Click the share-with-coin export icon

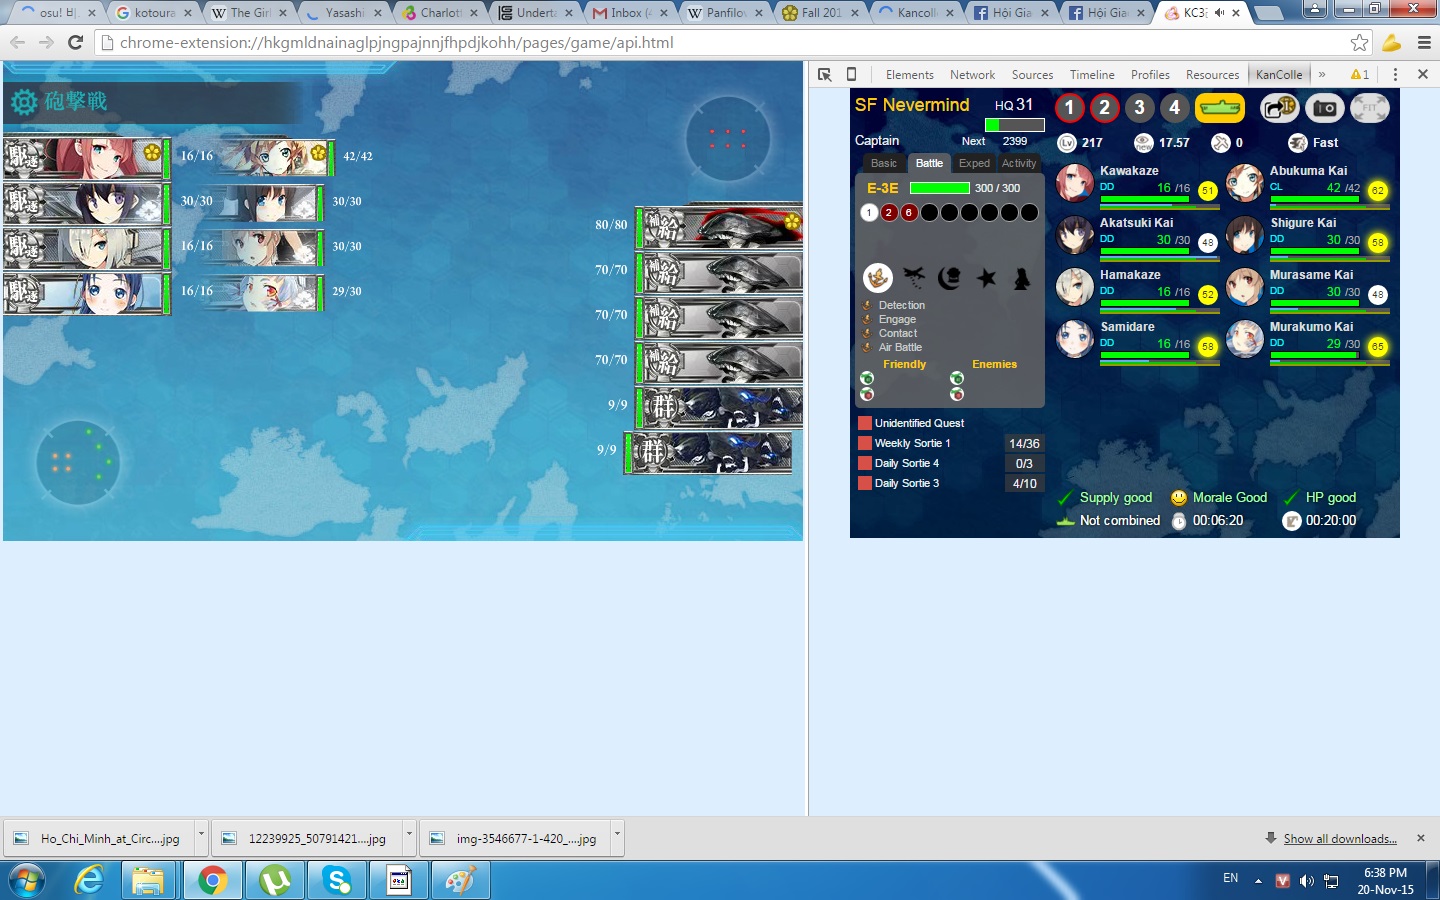1279,107
